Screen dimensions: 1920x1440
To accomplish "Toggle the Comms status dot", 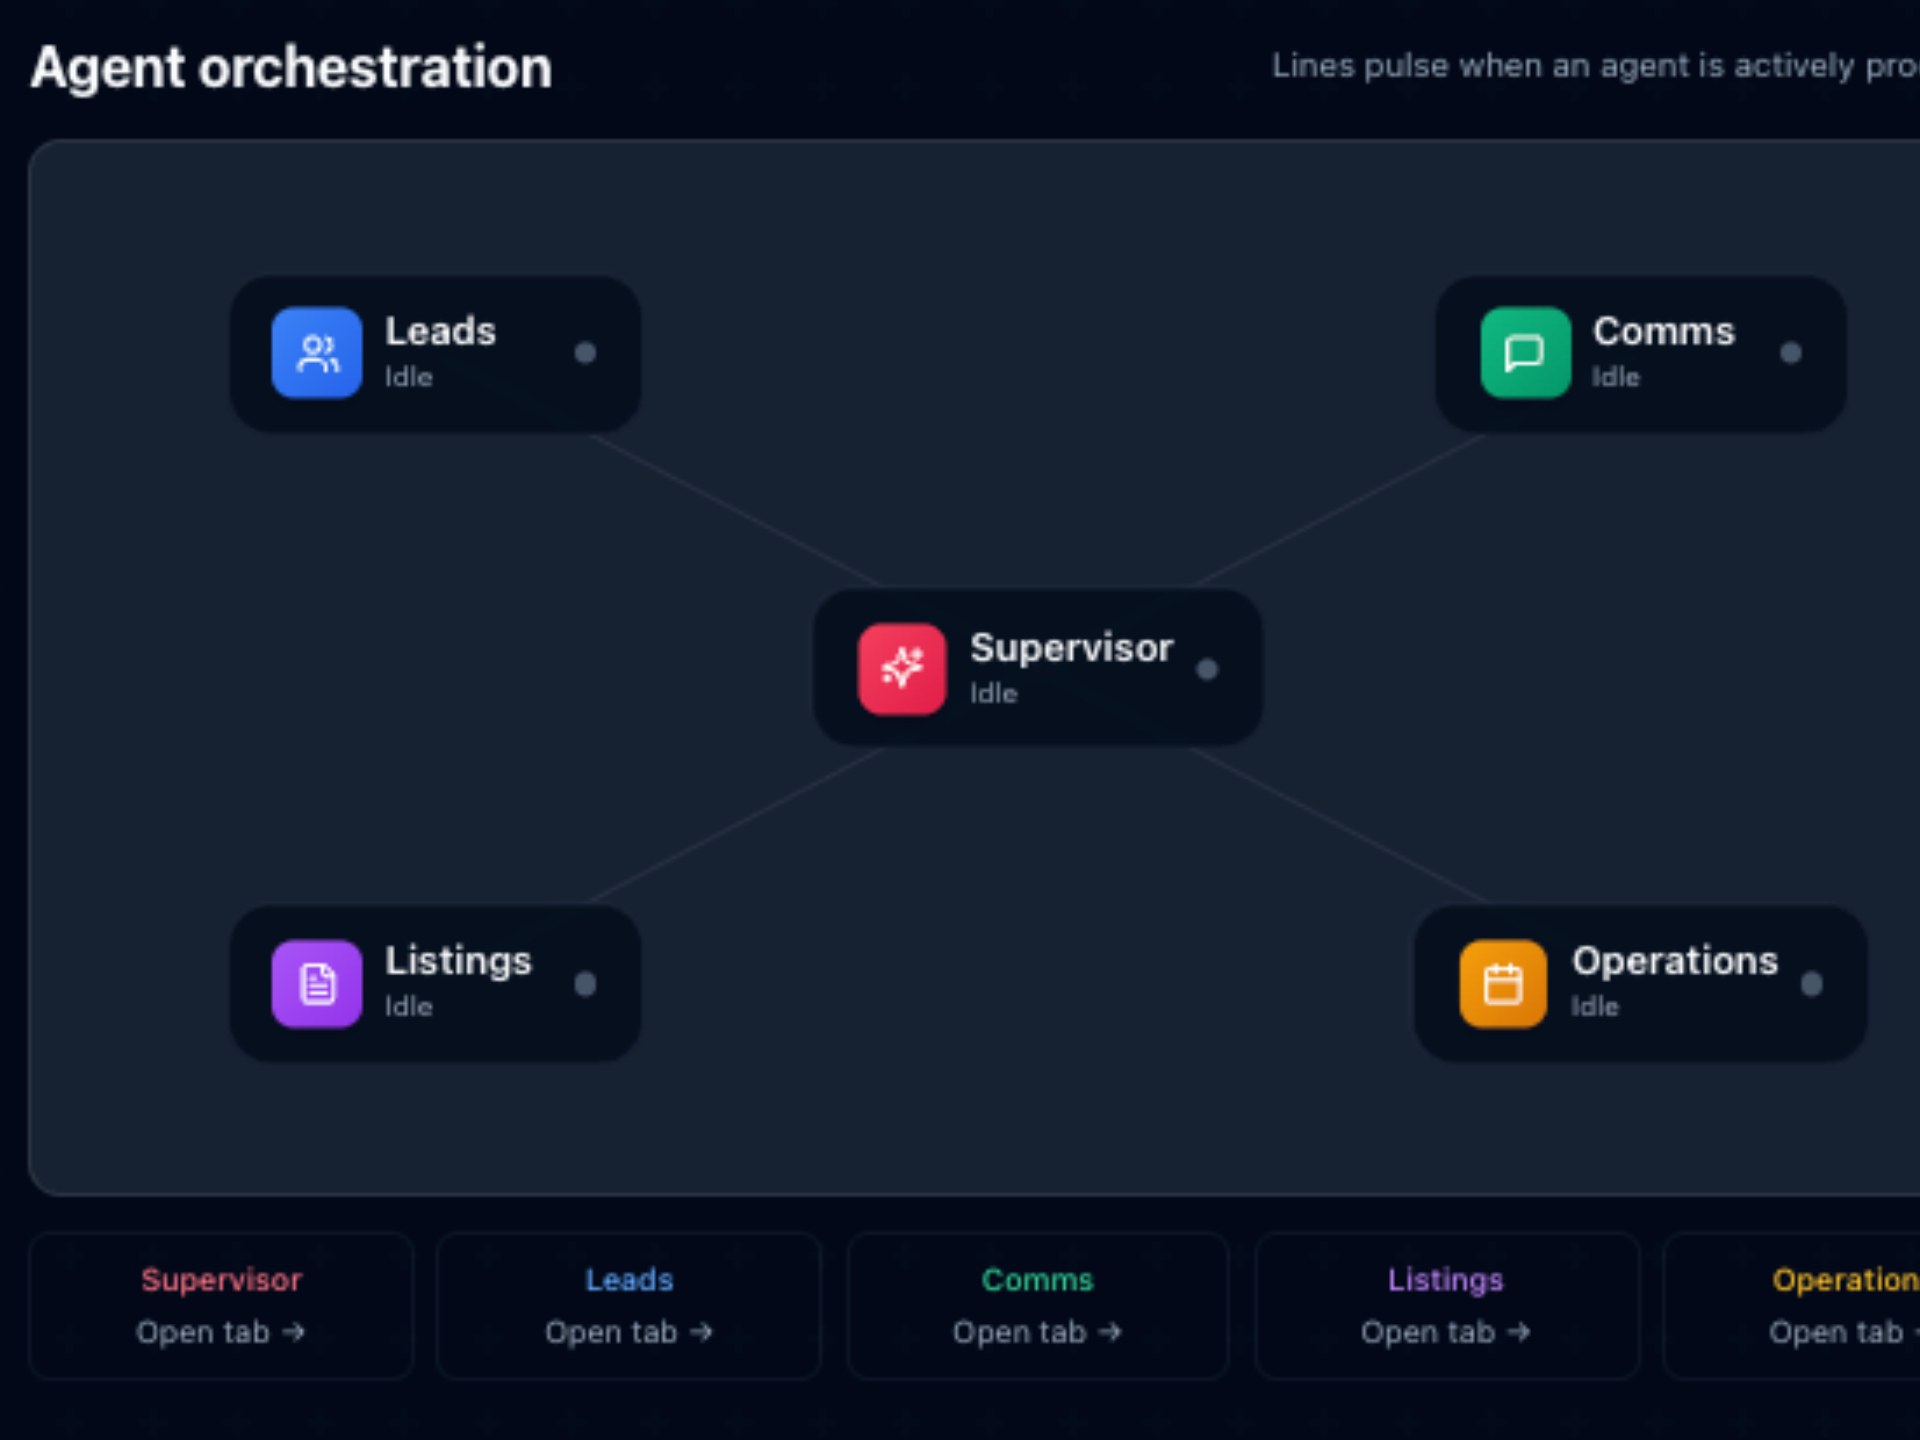I will [x=1791, y=353].
